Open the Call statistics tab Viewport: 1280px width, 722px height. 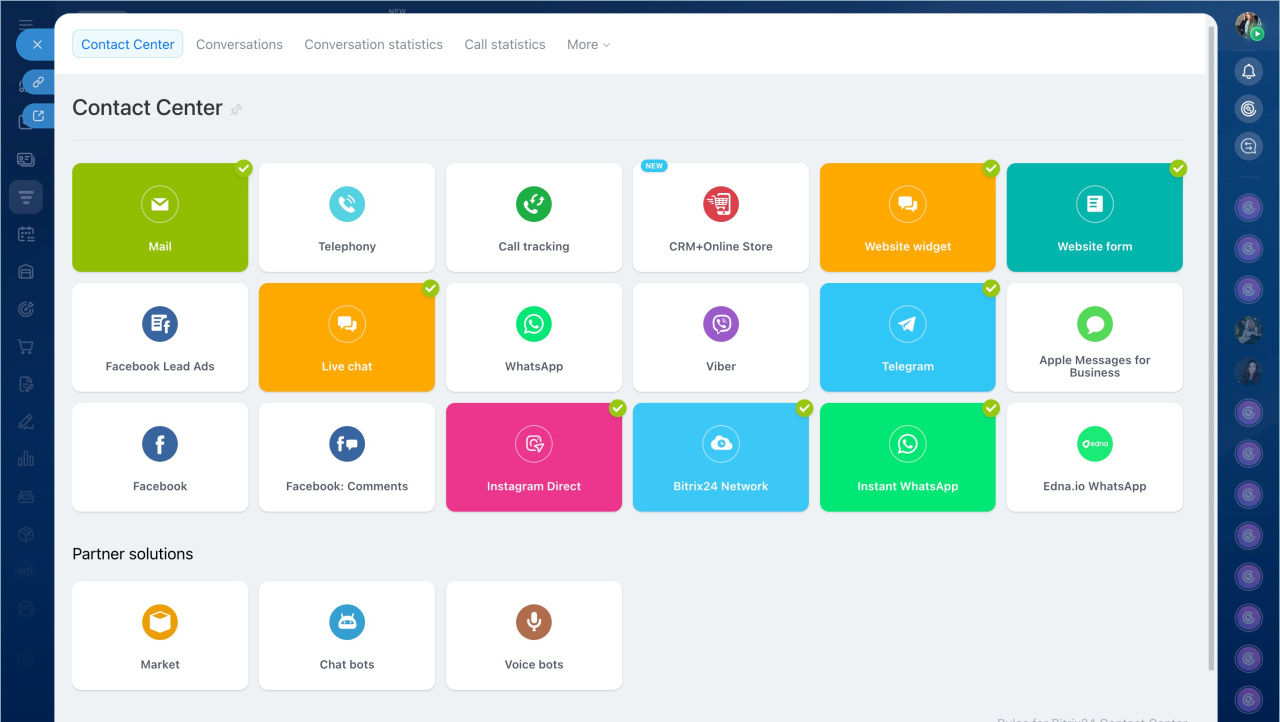tap(505, 45)
